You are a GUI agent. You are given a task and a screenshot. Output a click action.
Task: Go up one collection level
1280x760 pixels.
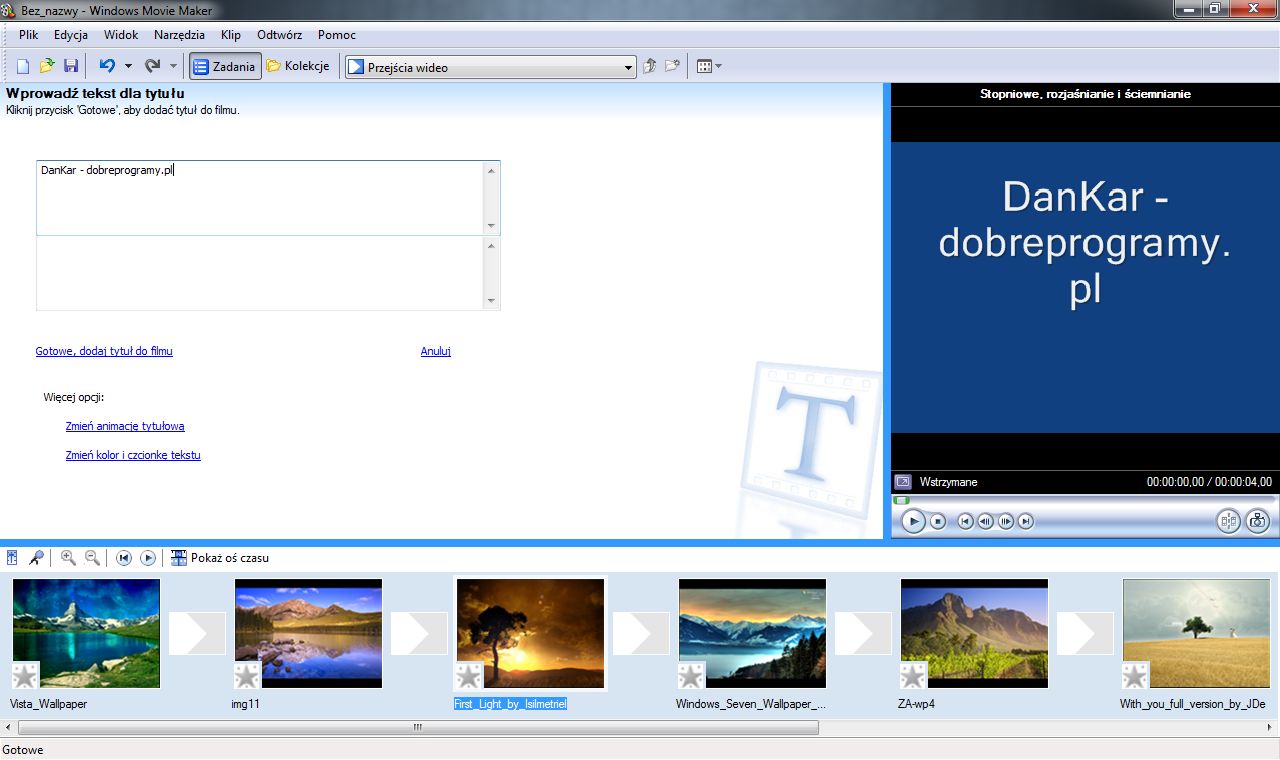click(650, 66)
